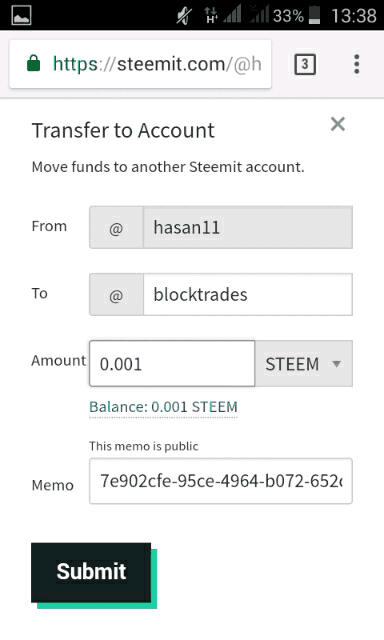Open the browser three-dot menu

pos(357,64)
